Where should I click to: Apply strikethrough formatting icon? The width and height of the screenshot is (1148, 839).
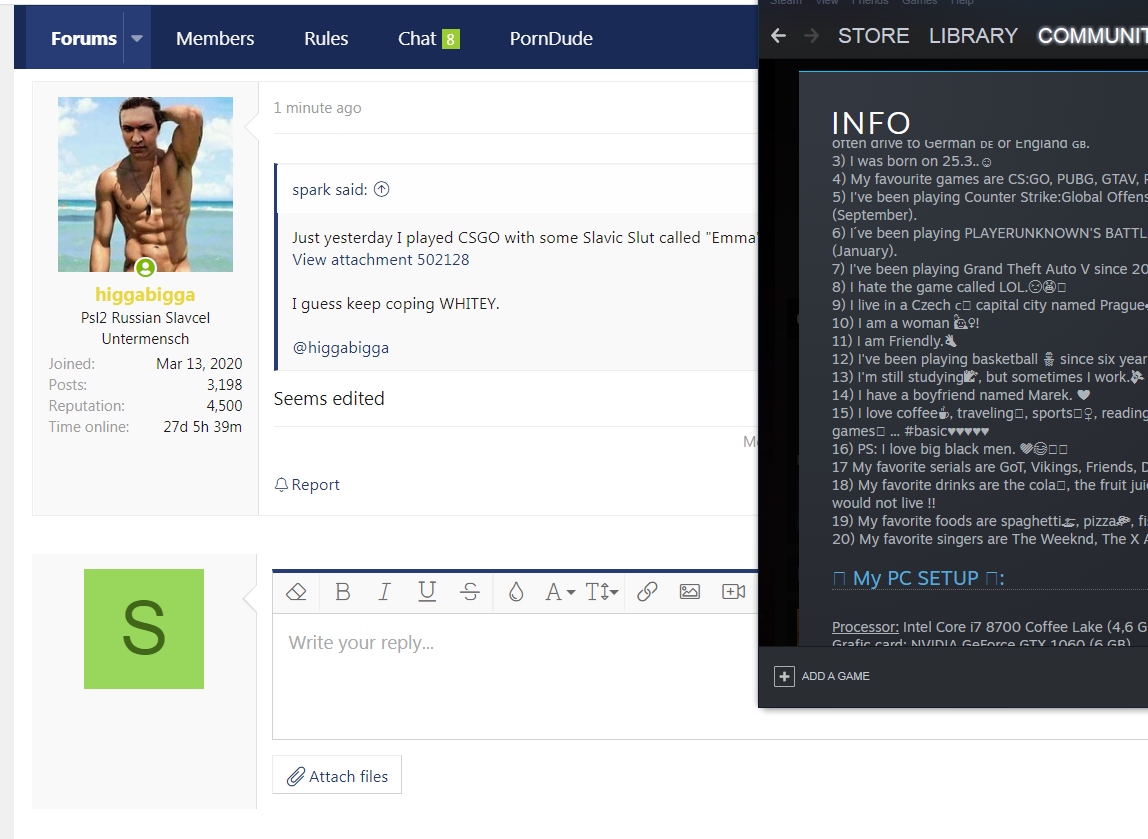[x=470, y=592]
